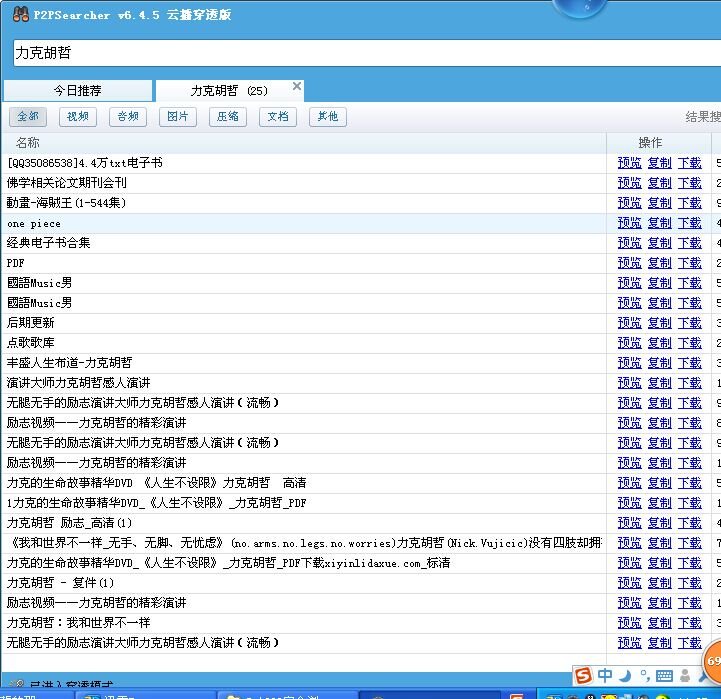
Task: Filter results by 音频
Action: 128,116
